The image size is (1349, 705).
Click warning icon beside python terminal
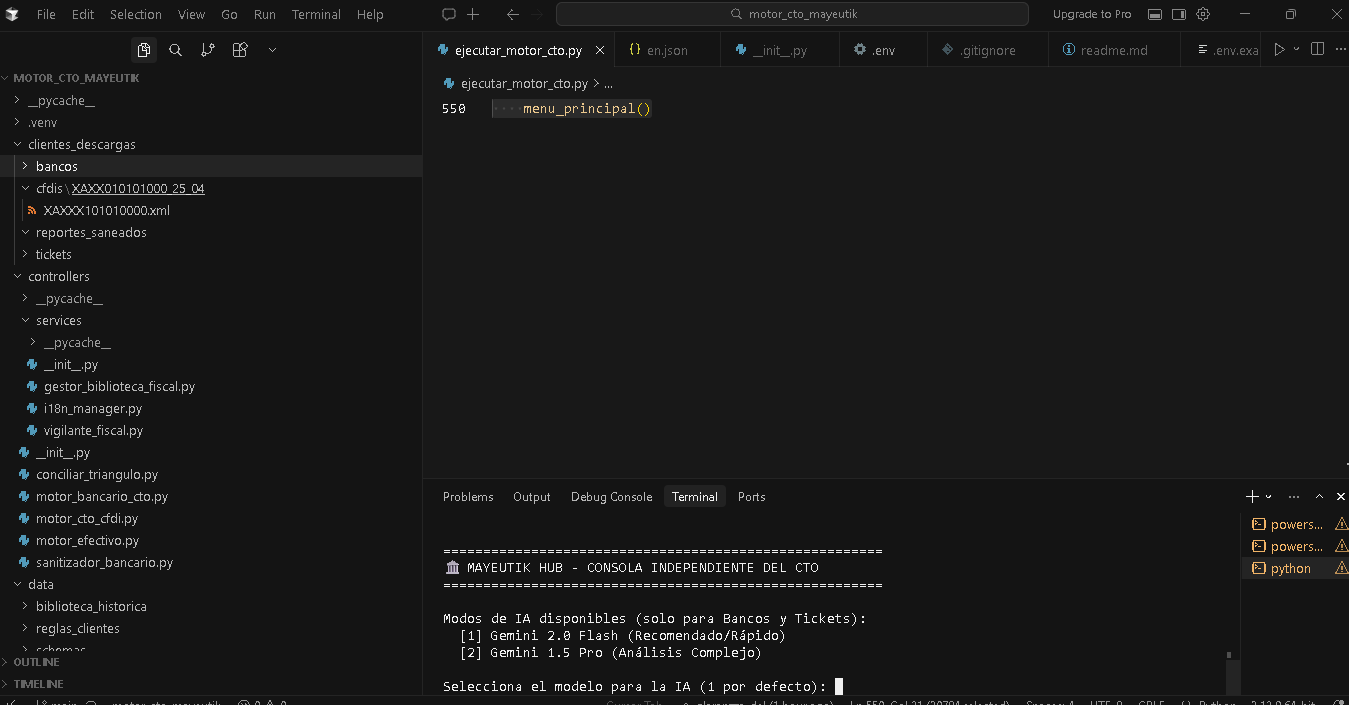pyautogui.click(x=1341, y=568)
